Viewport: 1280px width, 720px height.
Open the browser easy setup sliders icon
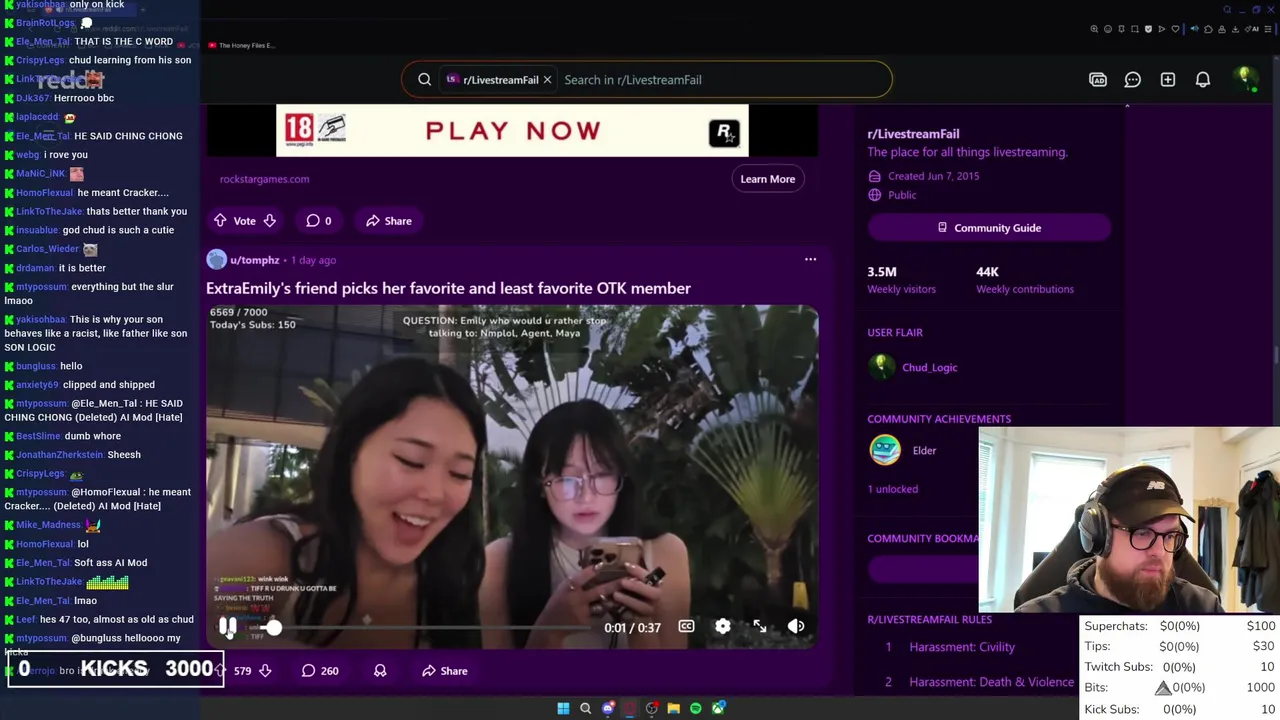[x=1268, y=29]
